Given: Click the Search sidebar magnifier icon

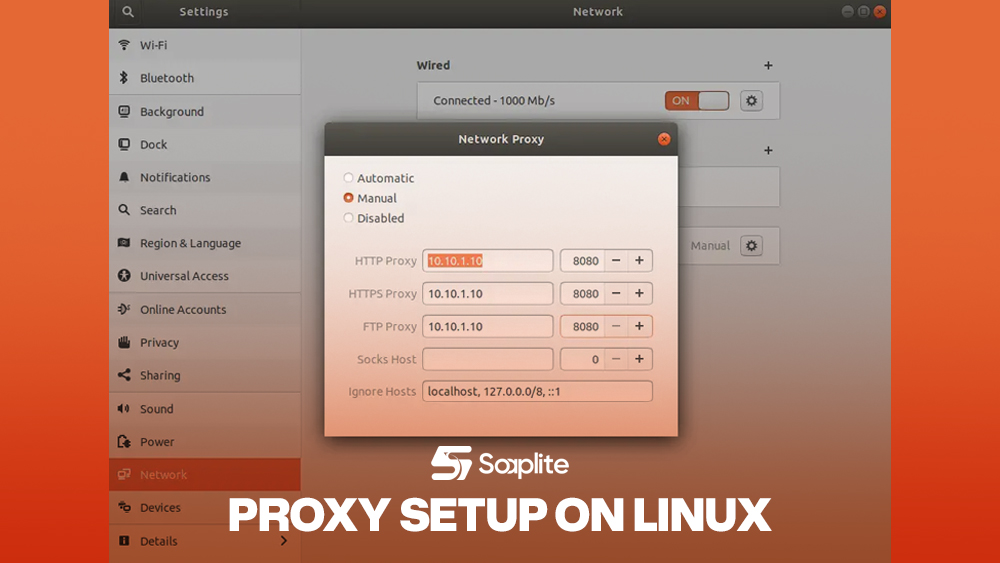Looking at the screenshot, I should point(124,210).
